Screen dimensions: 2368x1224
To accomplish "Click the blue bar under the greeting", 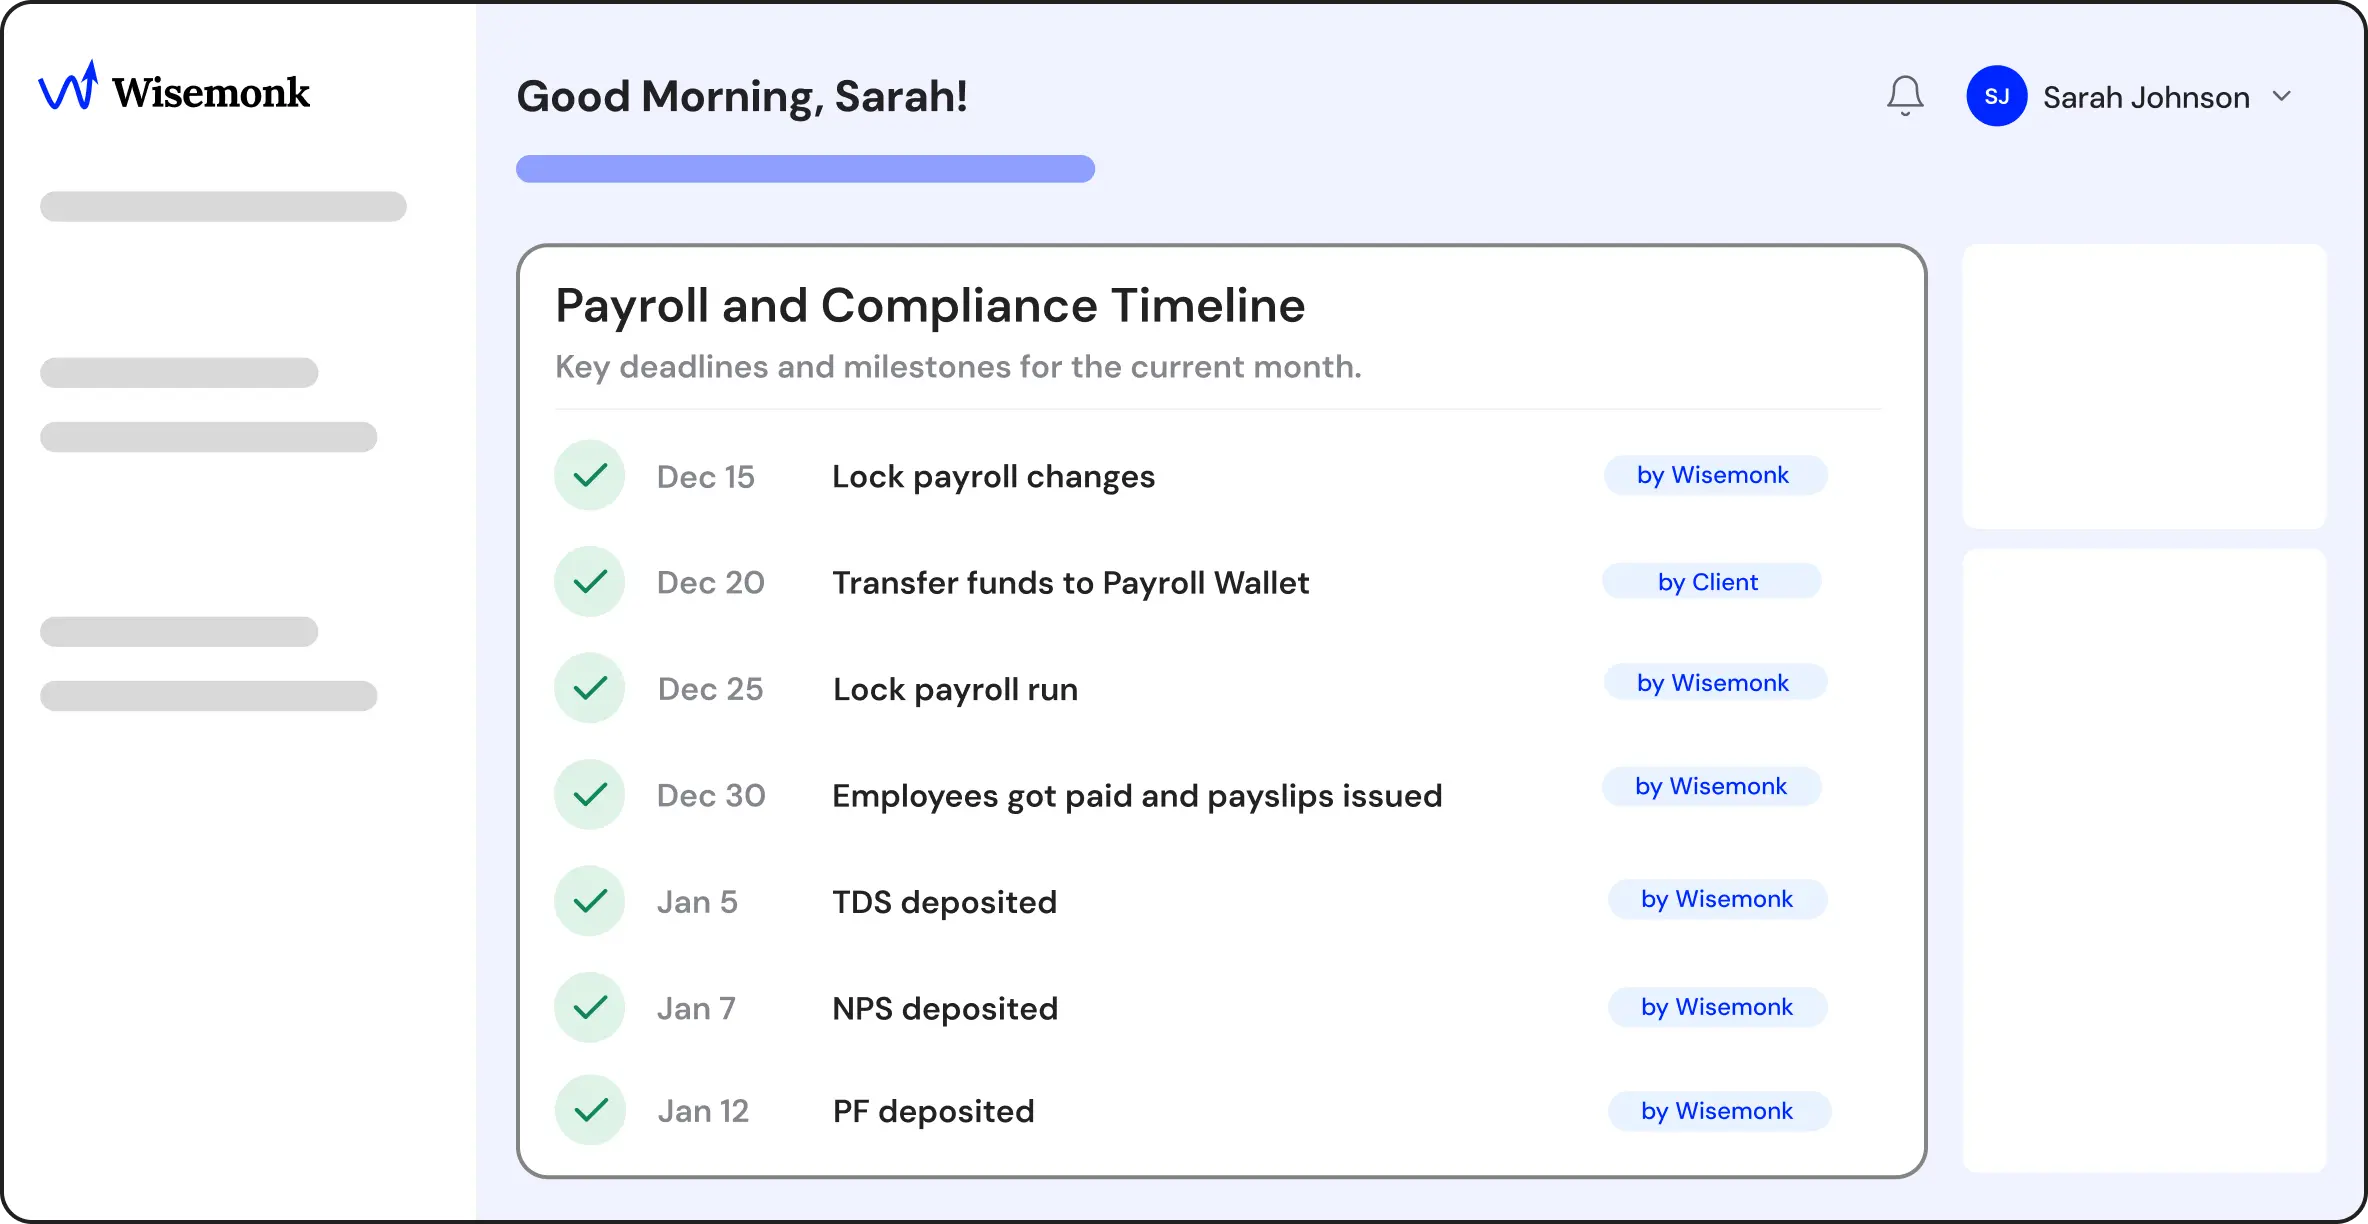I will (x=805, y=169).
